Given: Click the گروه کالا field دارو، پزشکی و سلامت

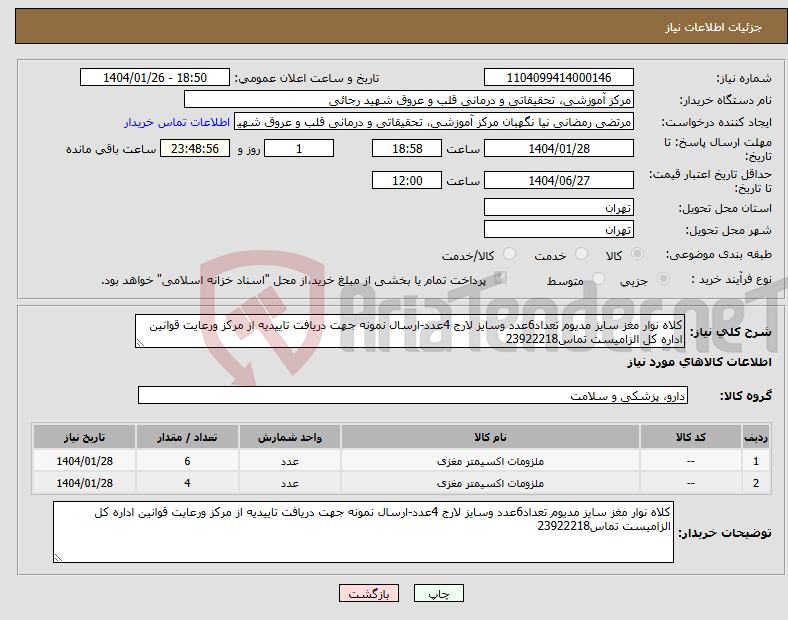Looking at the screenshot, I should point(413,395).
